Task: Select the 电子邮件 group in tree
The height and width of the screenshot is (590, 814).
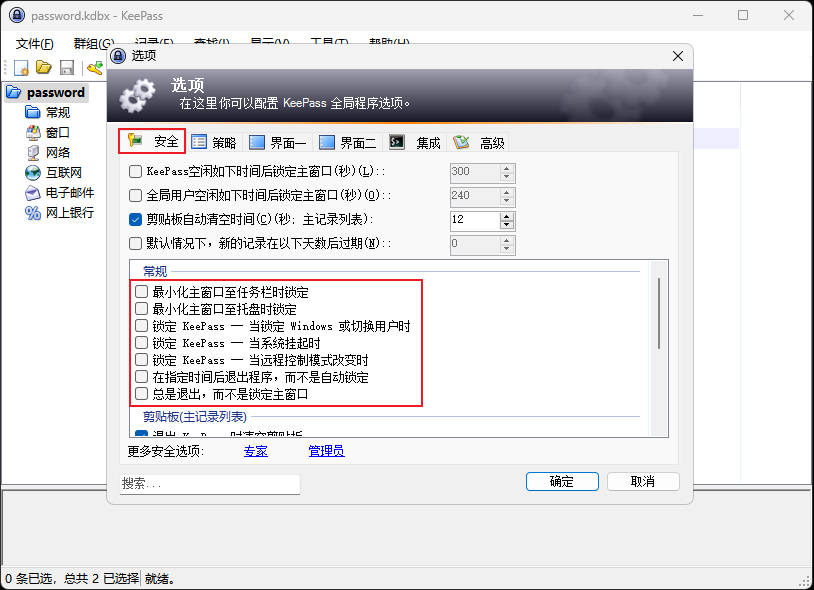Action: coord(69,193)
